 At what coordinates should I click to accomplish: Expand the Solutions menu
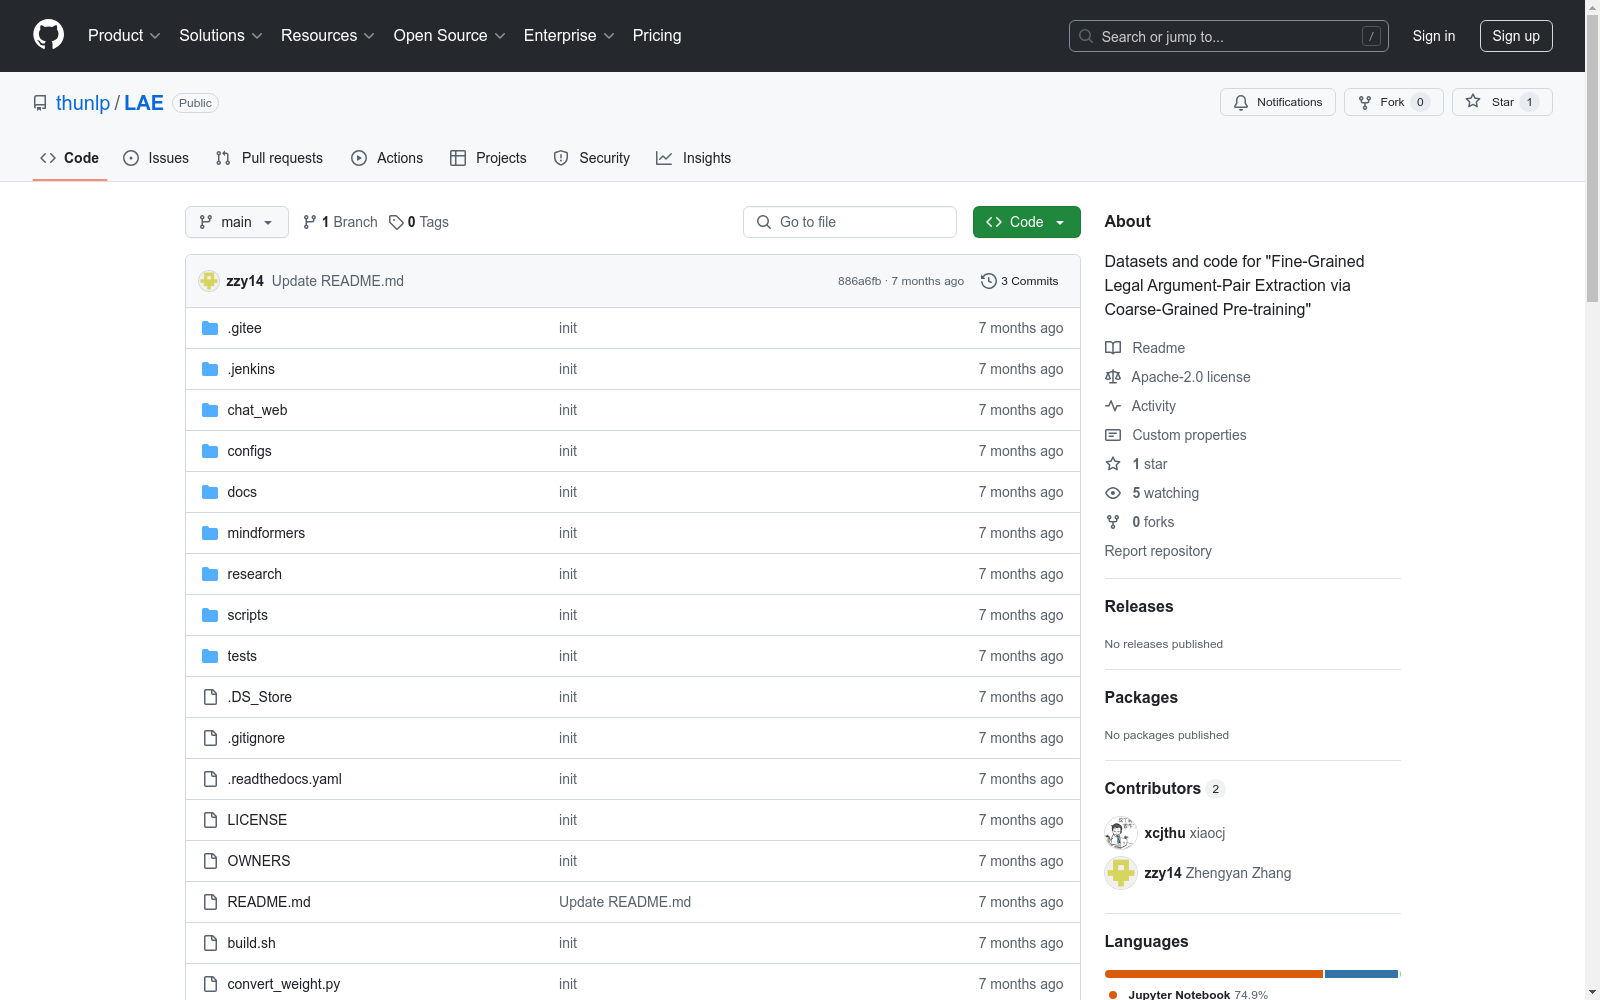point(221,35)
